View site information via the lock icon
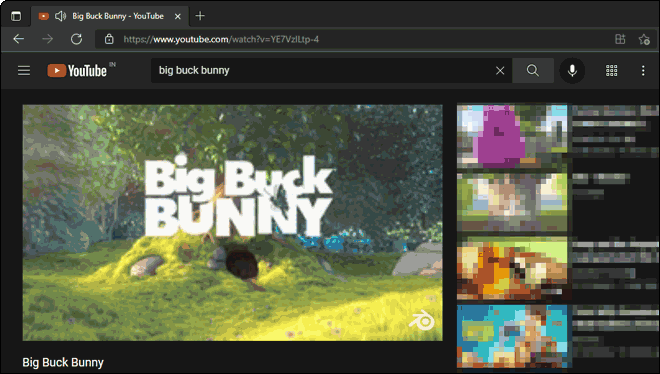This screenshot has width=660, height=374. (109, 39)
